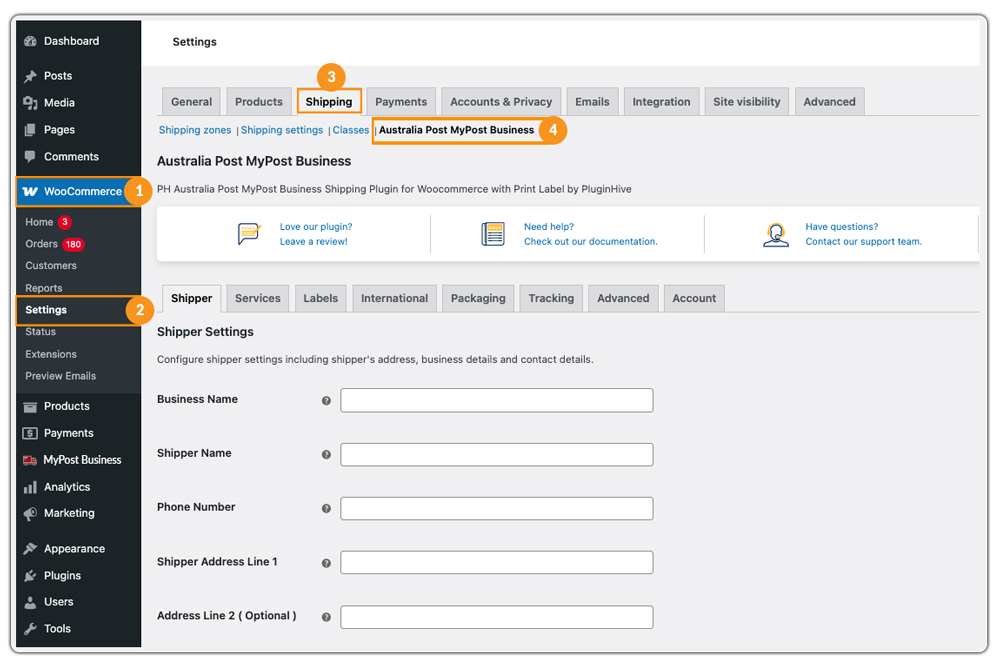Click the help icon for Address Line 2
Viewport: 1000px width, 665px height.
pos(326,618)
